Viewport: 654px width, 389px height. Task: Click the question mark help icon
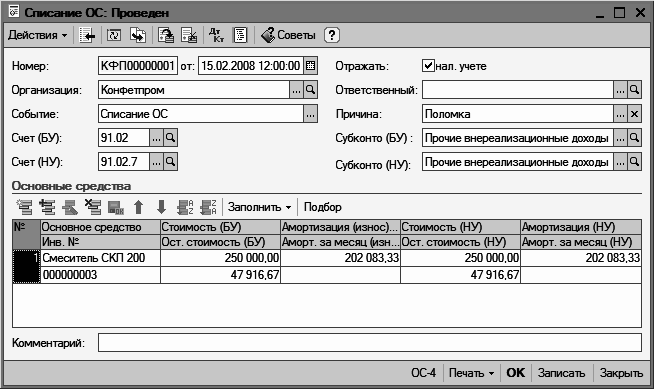[x=332, y=35]
